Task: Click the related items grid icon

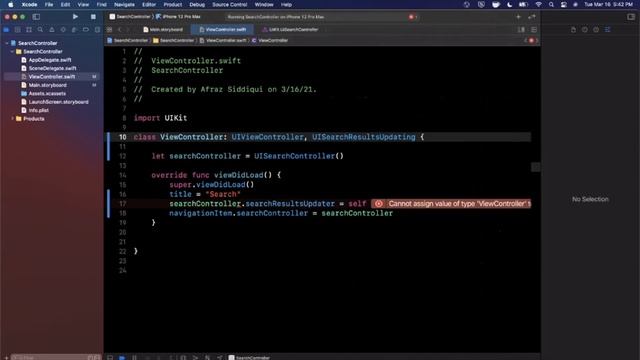Action: tap(109, 30)
